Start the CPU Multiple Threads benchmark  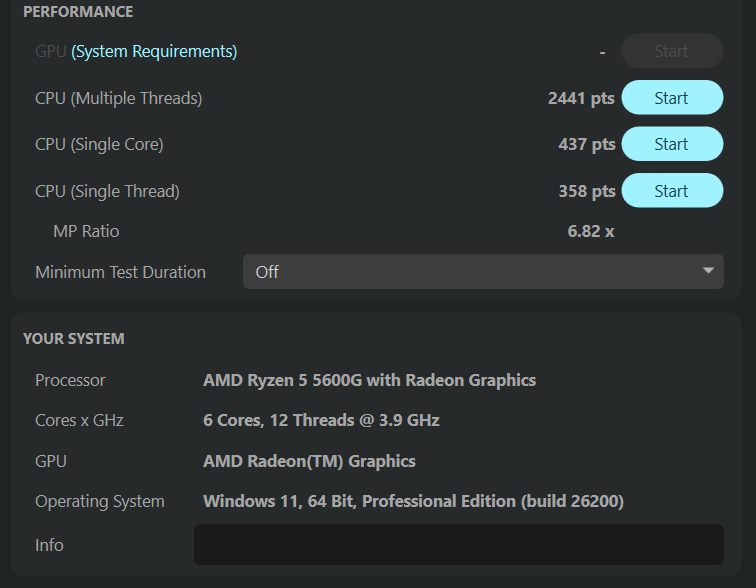[x=672, y=98]
